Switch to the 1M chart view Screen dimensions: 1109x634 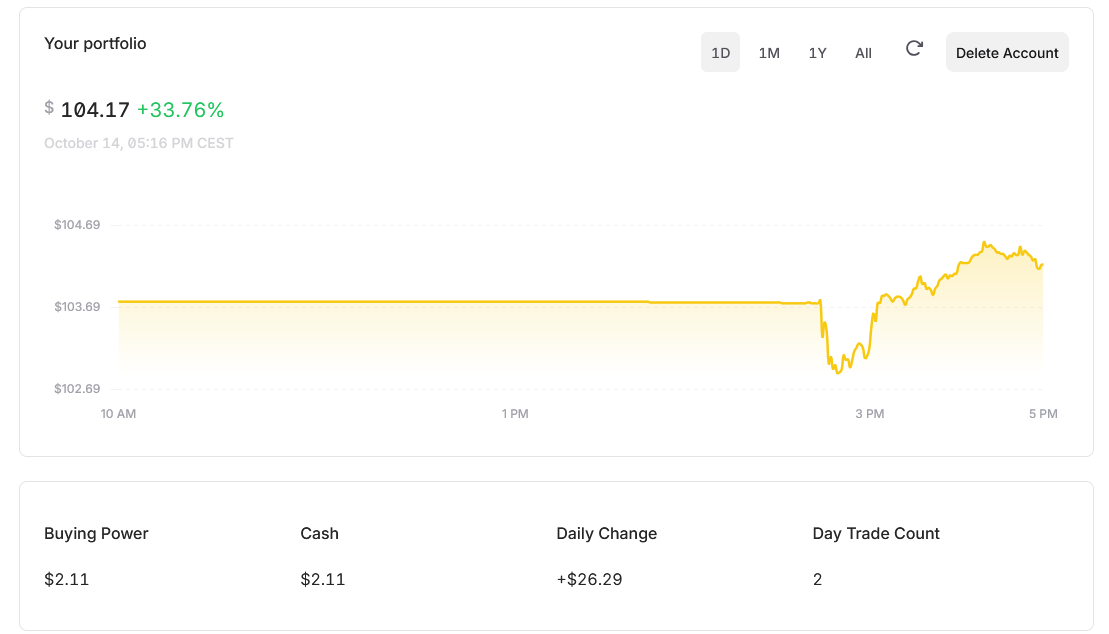point(769,52)
